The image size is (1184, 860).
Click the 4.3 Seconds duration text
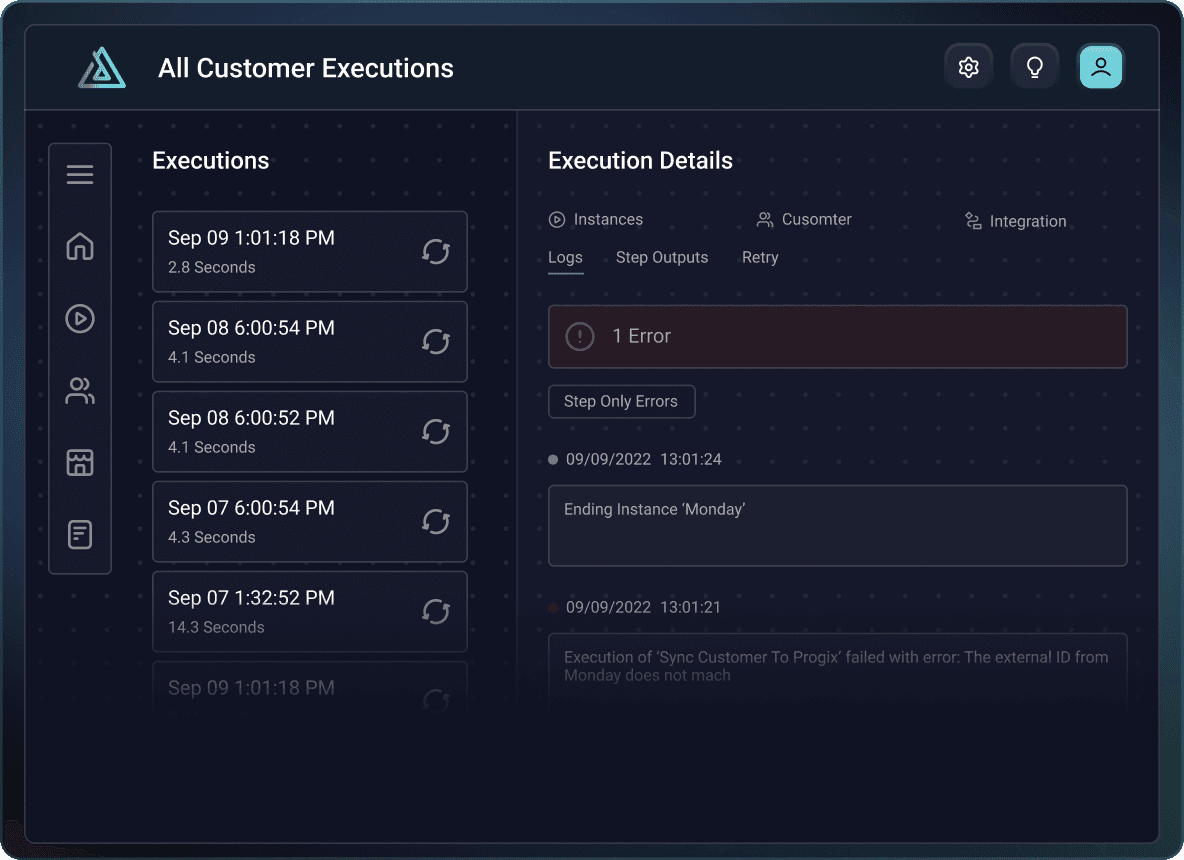click(x=211, y=537)
